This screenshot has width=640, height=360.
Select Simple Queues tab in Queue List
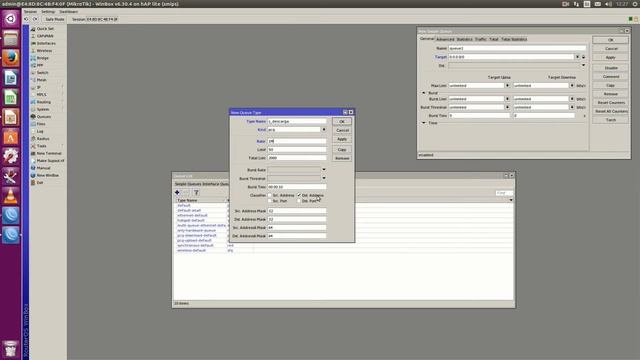pyautogui.click(x=188, y=184)
